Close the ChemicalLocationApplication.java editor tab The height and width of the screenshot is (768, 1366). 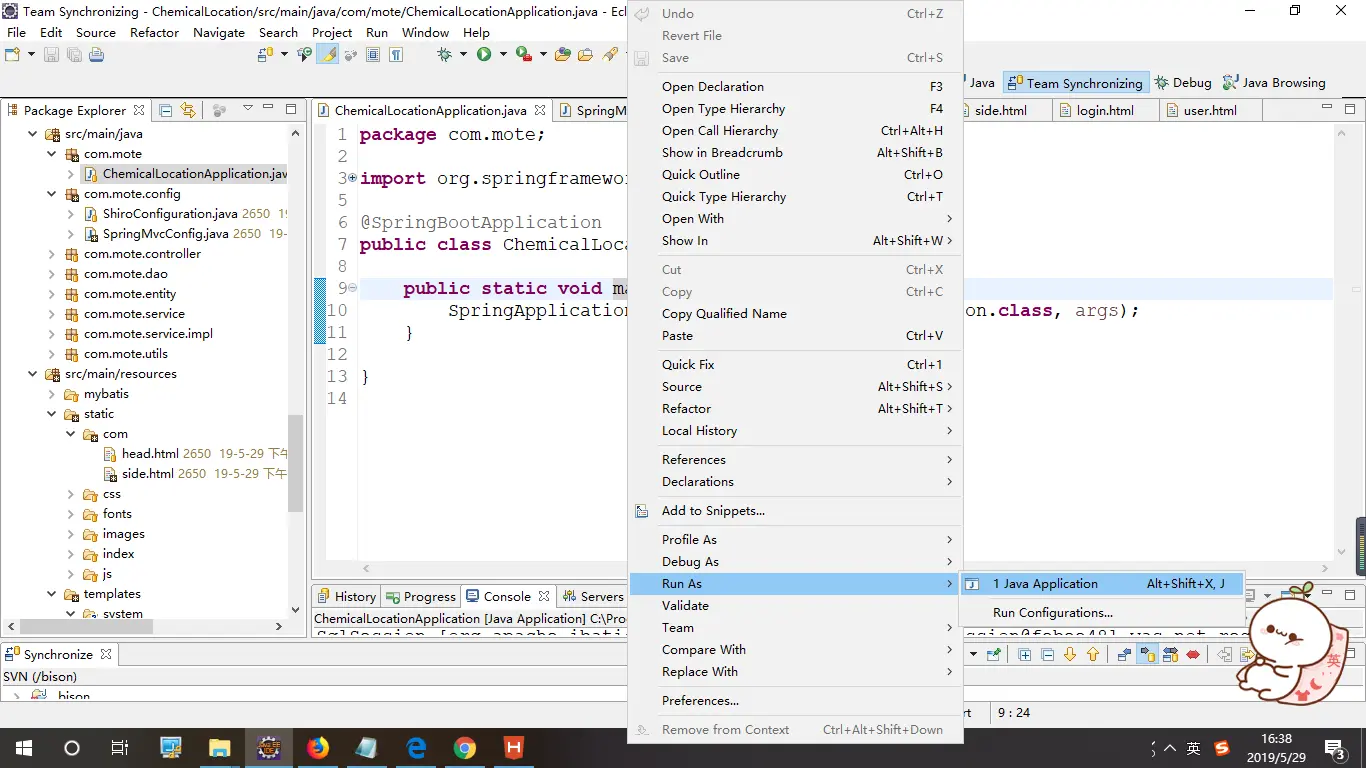coord(540,110)
